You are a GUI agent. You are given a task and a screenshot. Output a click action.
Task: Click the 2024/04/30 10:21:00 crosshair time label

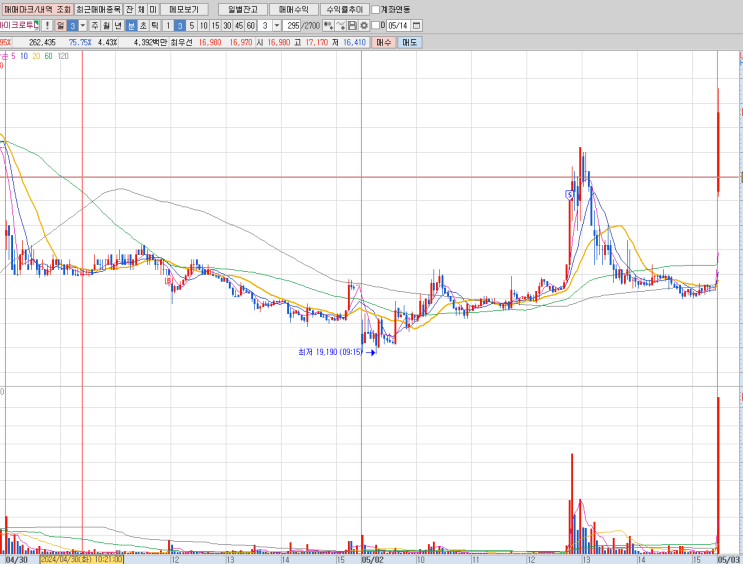click(x=82, y=559)
